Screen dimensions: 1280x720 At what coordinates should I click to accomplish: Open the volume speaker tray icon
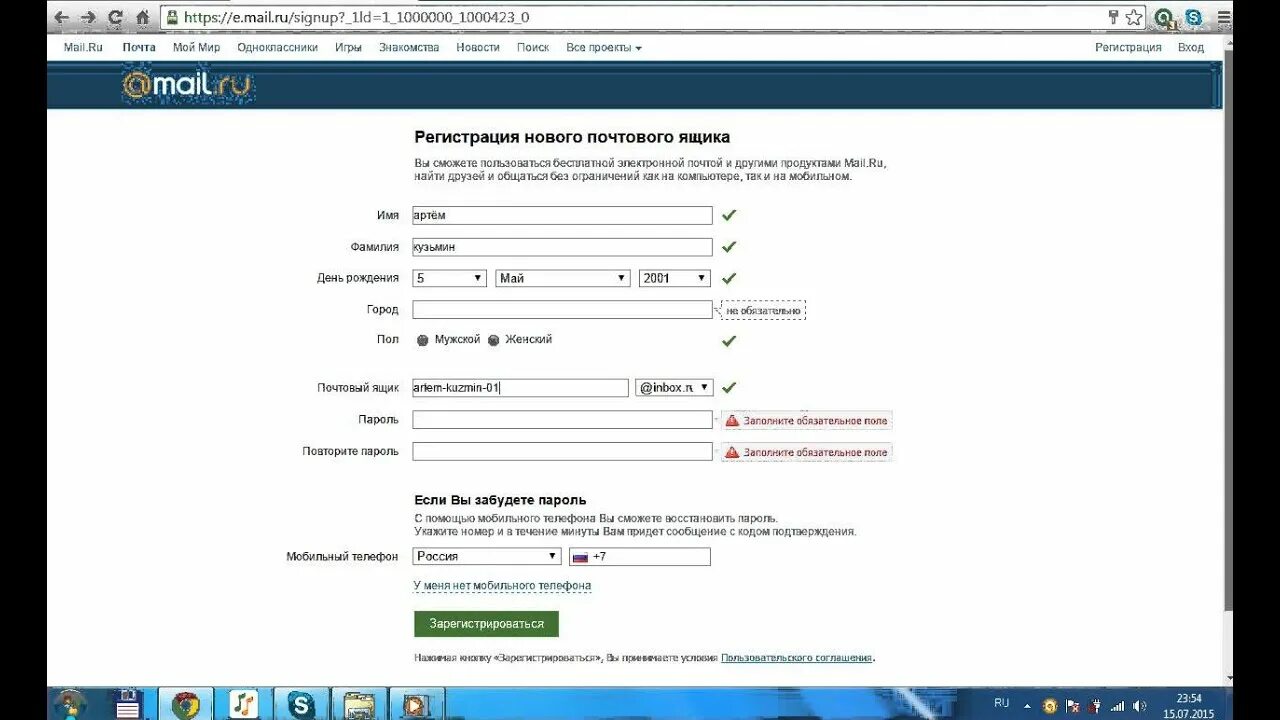1141,706
